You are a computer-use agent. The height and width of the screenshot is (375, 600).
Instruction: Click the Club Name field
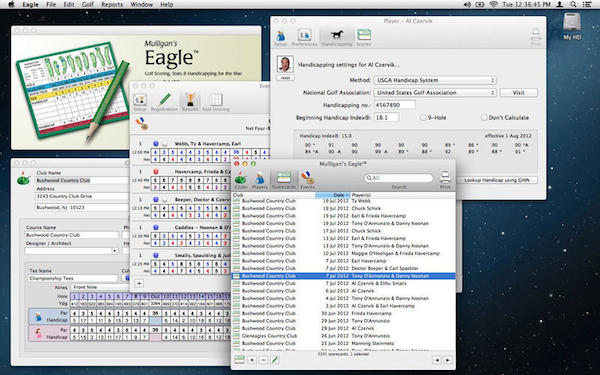pyautogui.click(x=82, y=180)
